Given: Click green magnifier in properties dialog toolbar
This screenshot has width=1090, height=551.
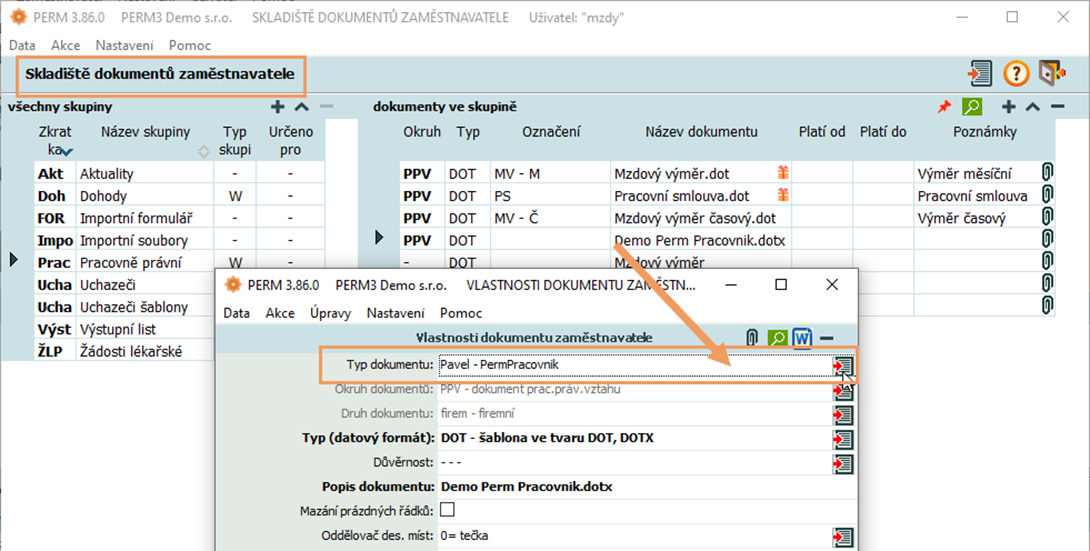Looking at the screenshot, I should coord(777,338).
